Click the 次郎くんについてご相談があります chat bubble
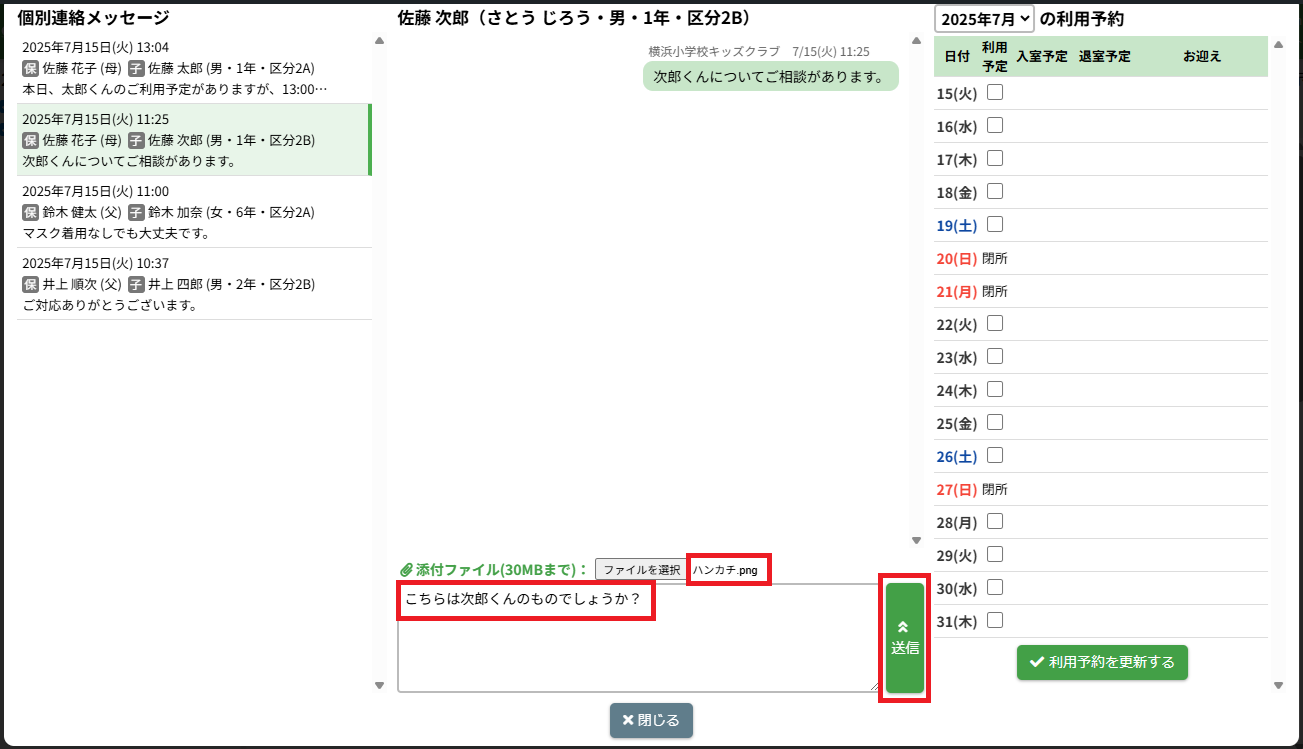The image size is (1303, 749). [x=769, y=76]
